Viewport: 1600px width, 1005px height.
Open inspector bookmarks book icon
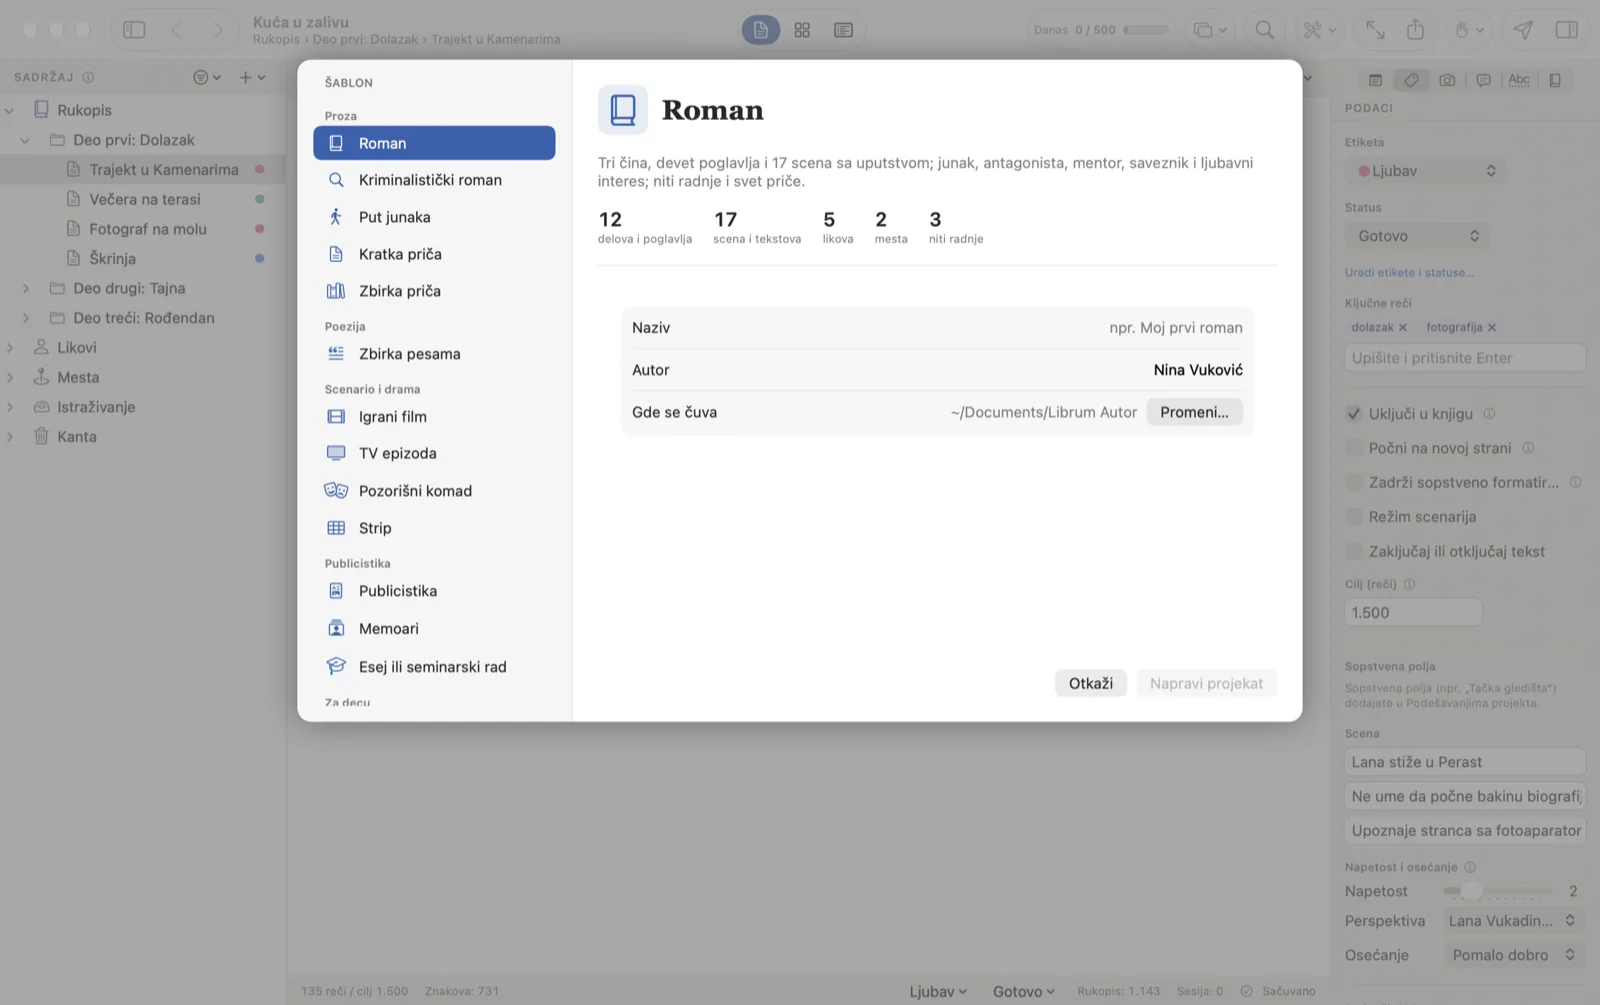pyautogui.click(x=1555, y=80)
